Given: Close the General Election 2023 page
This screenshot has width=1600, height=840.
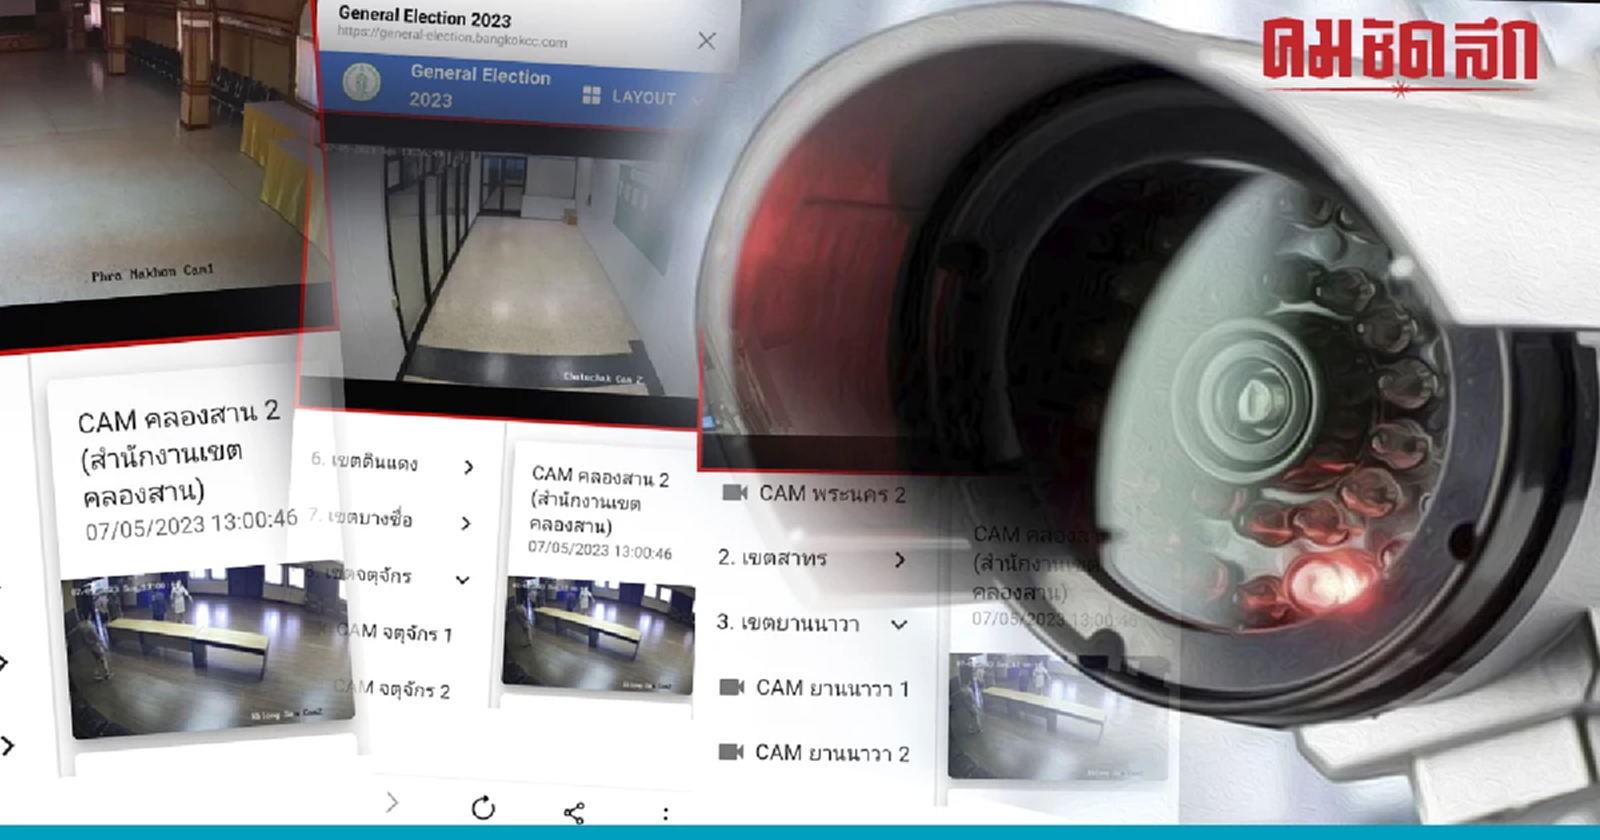Looking at the screenshot, I should [706, 41].
